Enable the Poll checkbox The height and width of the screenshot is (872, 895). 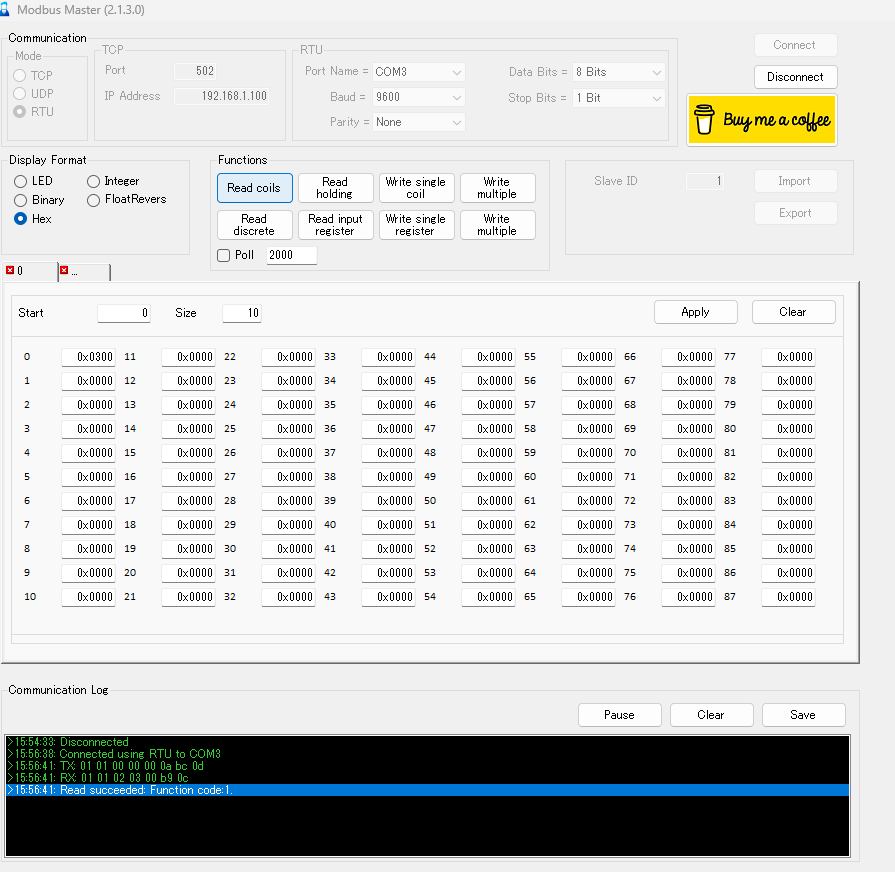pyautogui.click(x=224, y=256)
